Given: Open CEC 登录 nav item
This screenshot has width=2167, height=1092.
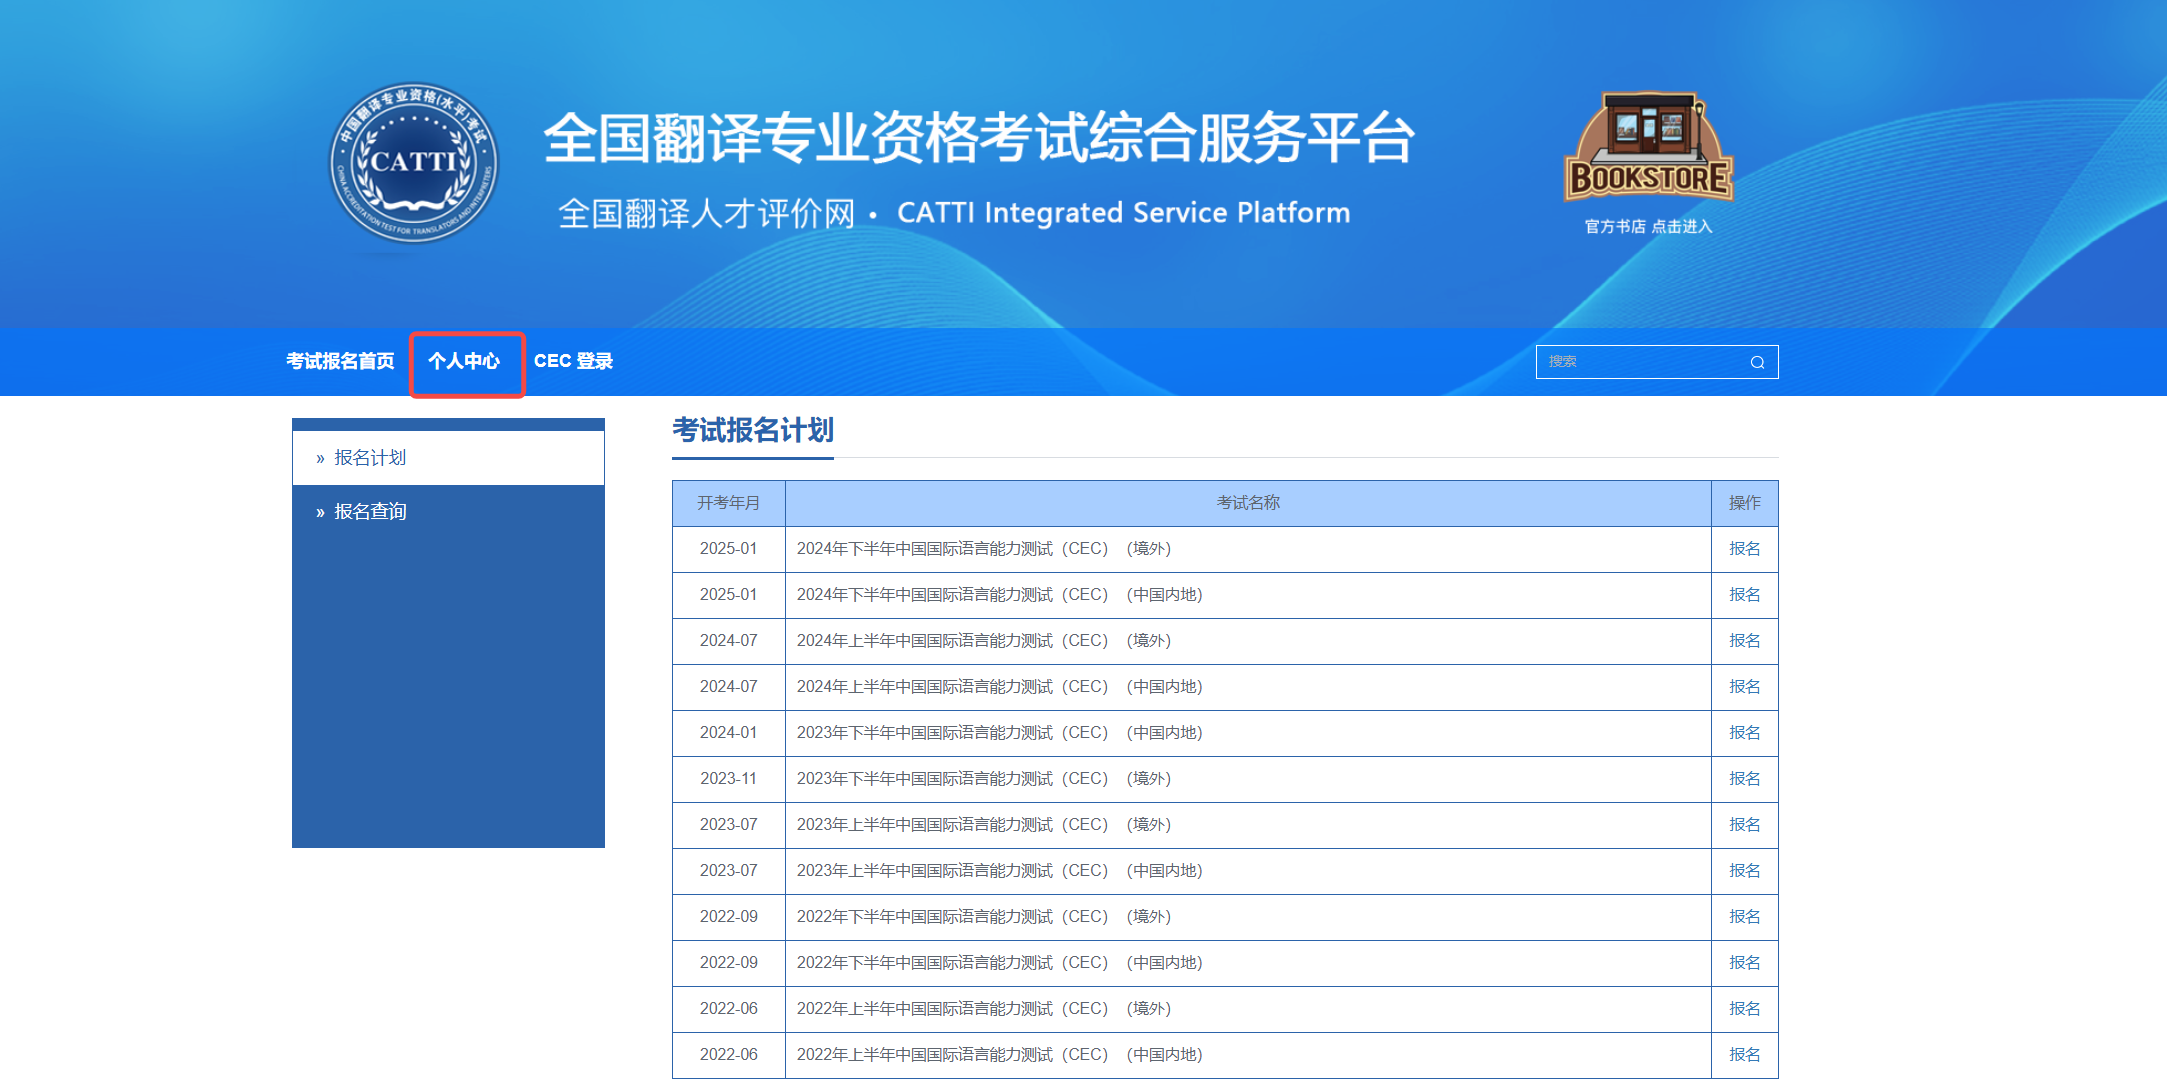Looking at the screenshot, I should pyautogui.click(x=573, y=361).
